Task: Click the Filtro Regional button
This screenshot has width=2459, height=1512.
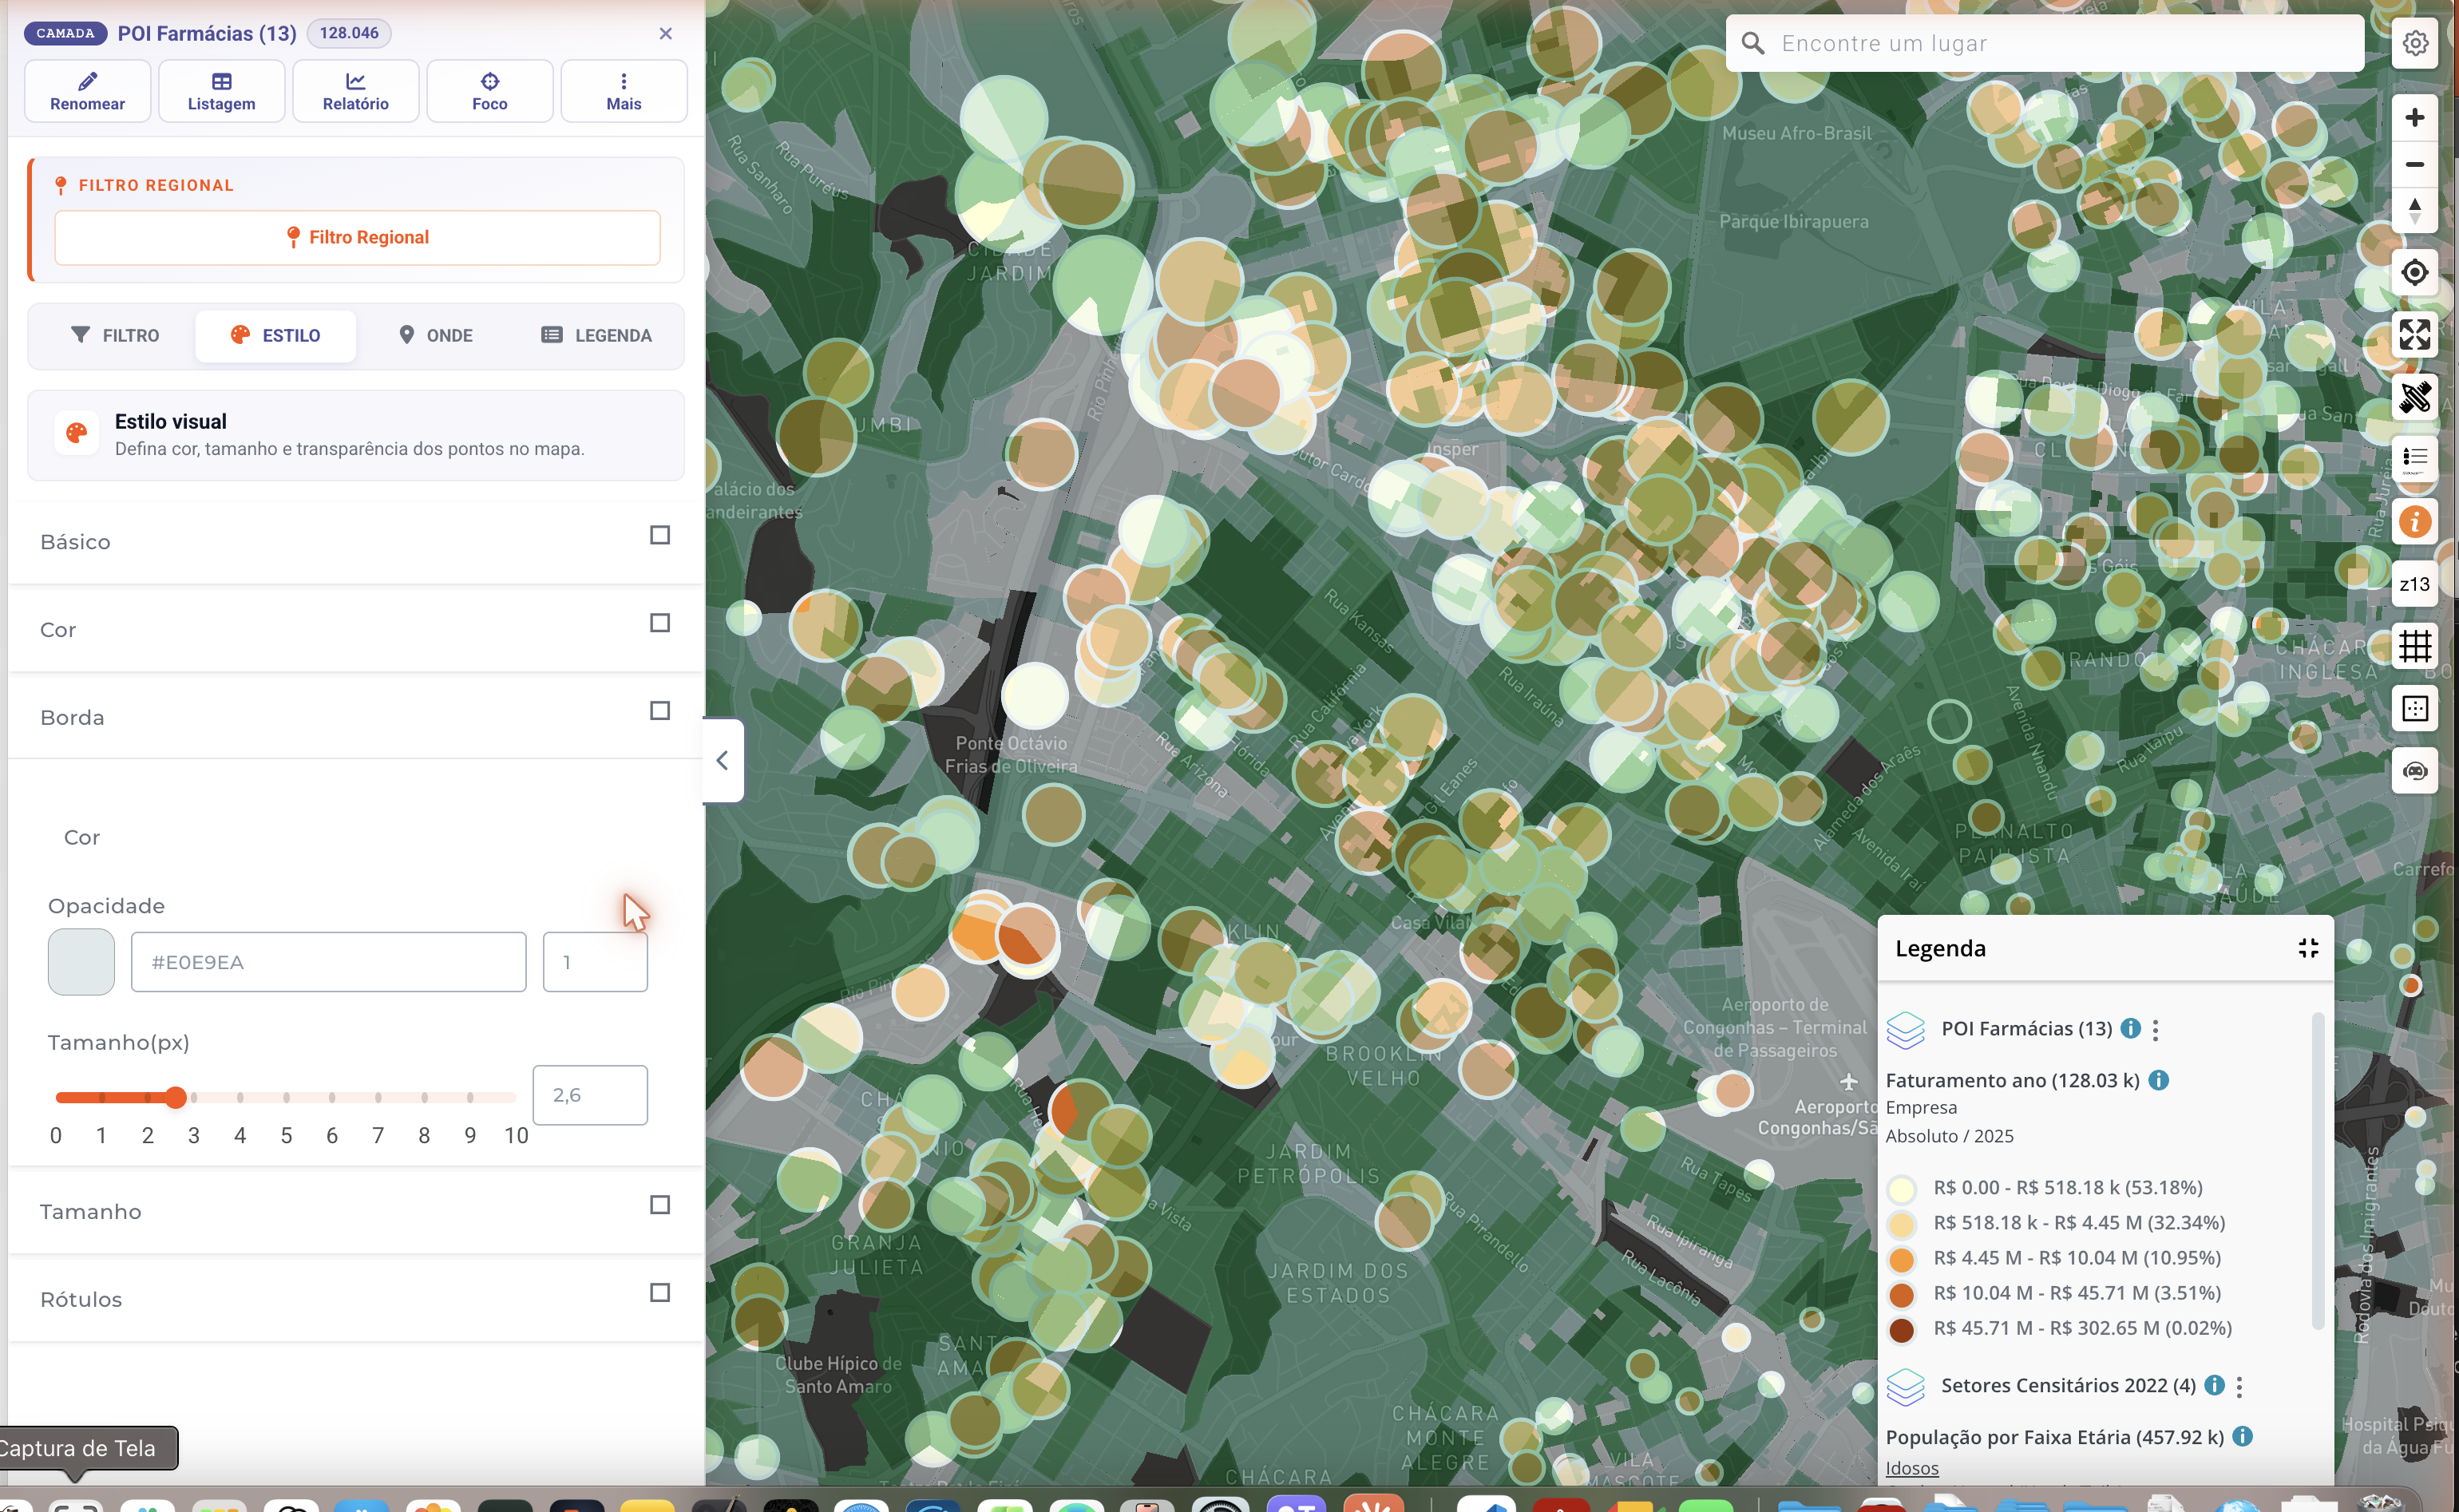Action: [357, 238]
